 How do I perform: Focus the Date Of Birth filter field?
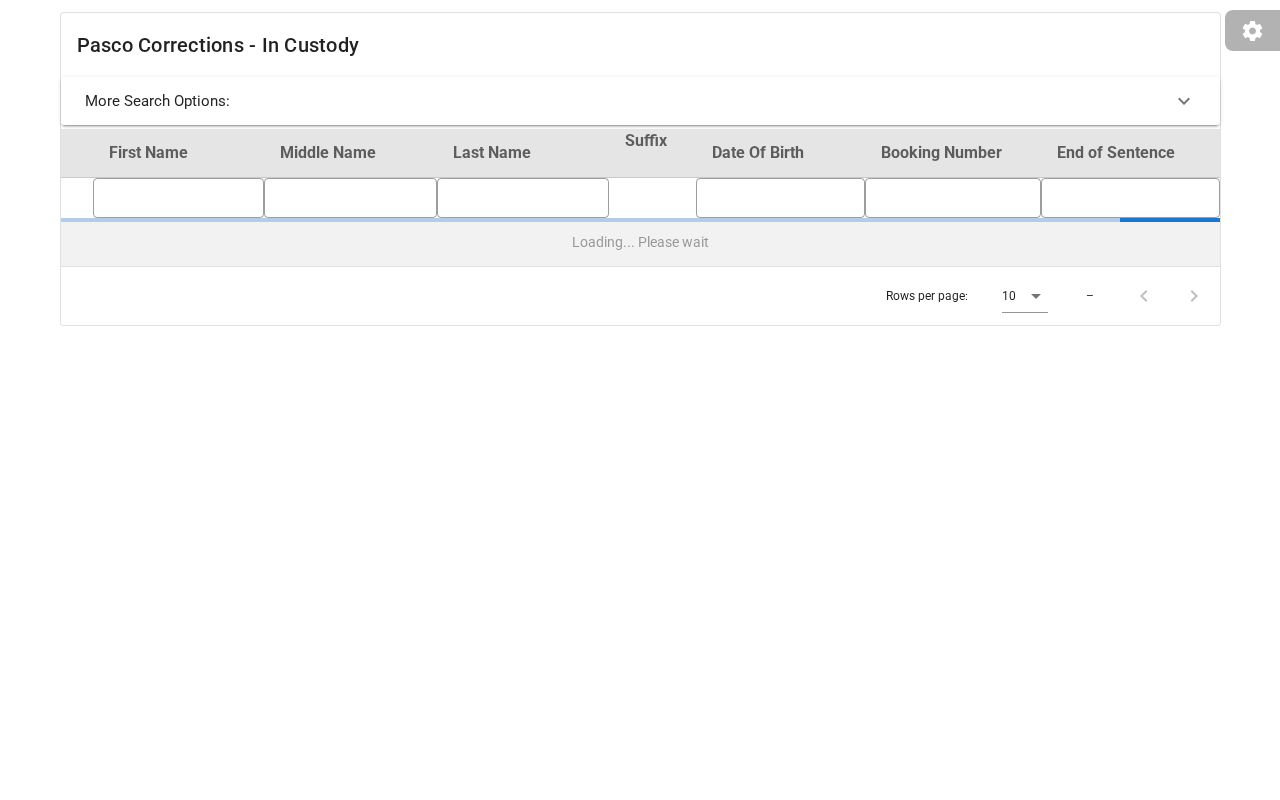click(780, 198)
